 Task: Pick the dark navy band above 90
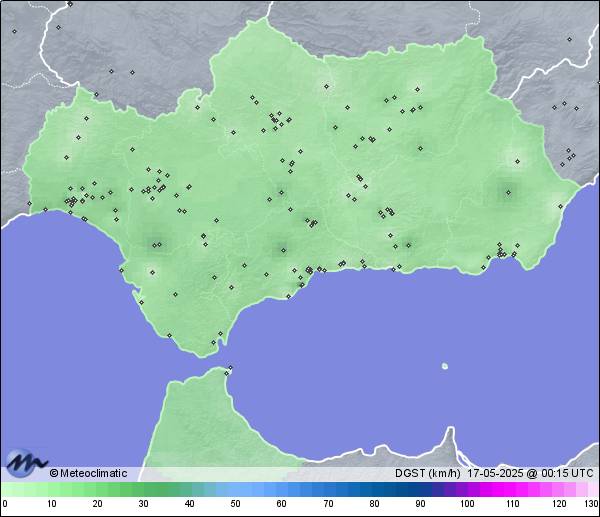pos(420,489)
